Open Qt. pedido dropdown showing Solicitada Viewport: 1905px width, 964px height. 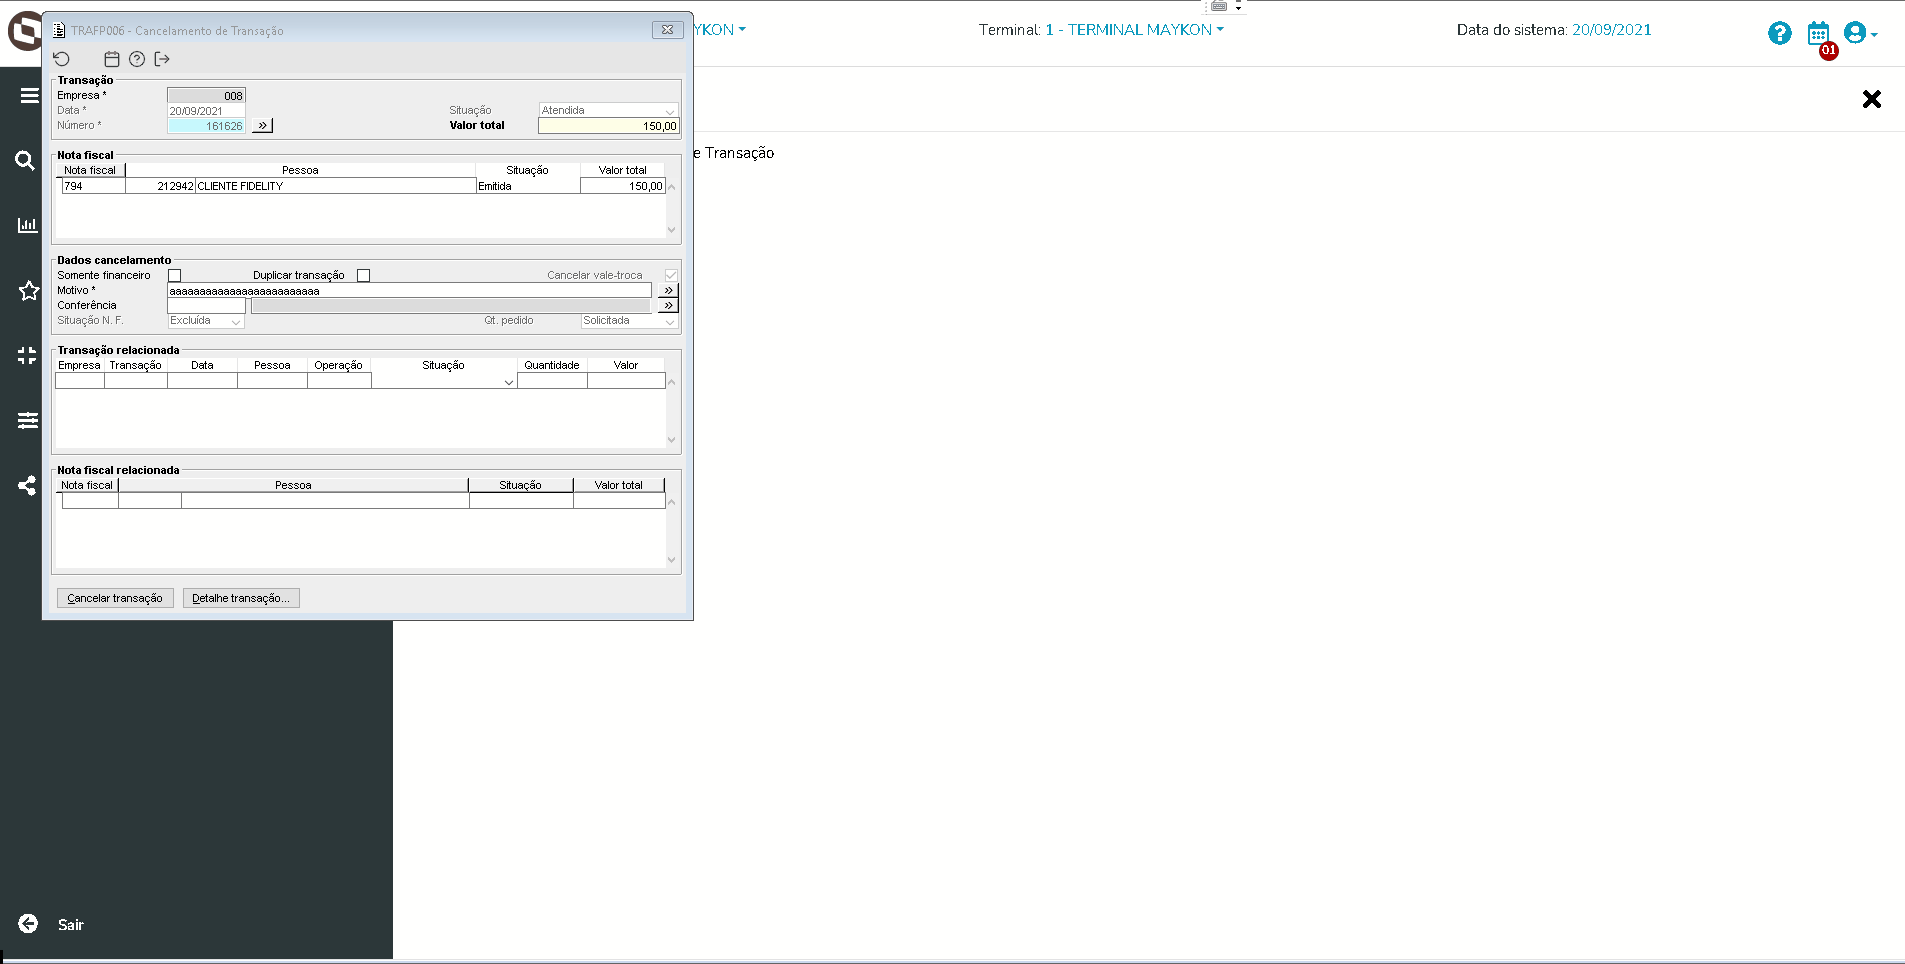pos(630,320)
